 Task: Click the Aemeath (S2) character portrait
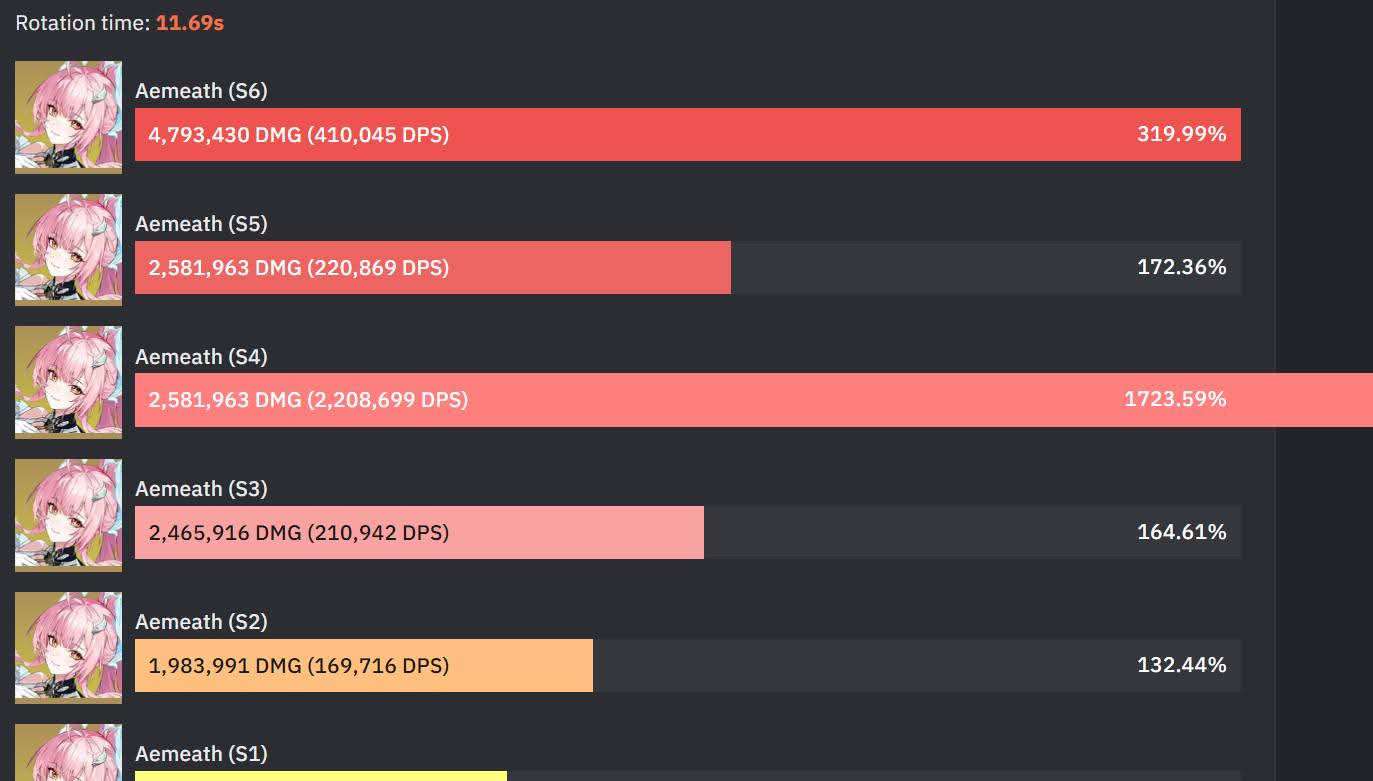(68, 648)
